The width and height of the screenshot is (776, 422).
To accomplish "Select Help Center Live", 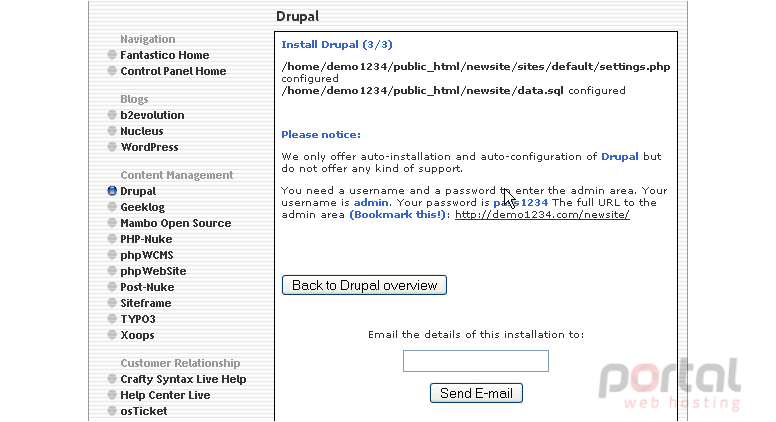I will click(165, 395).
